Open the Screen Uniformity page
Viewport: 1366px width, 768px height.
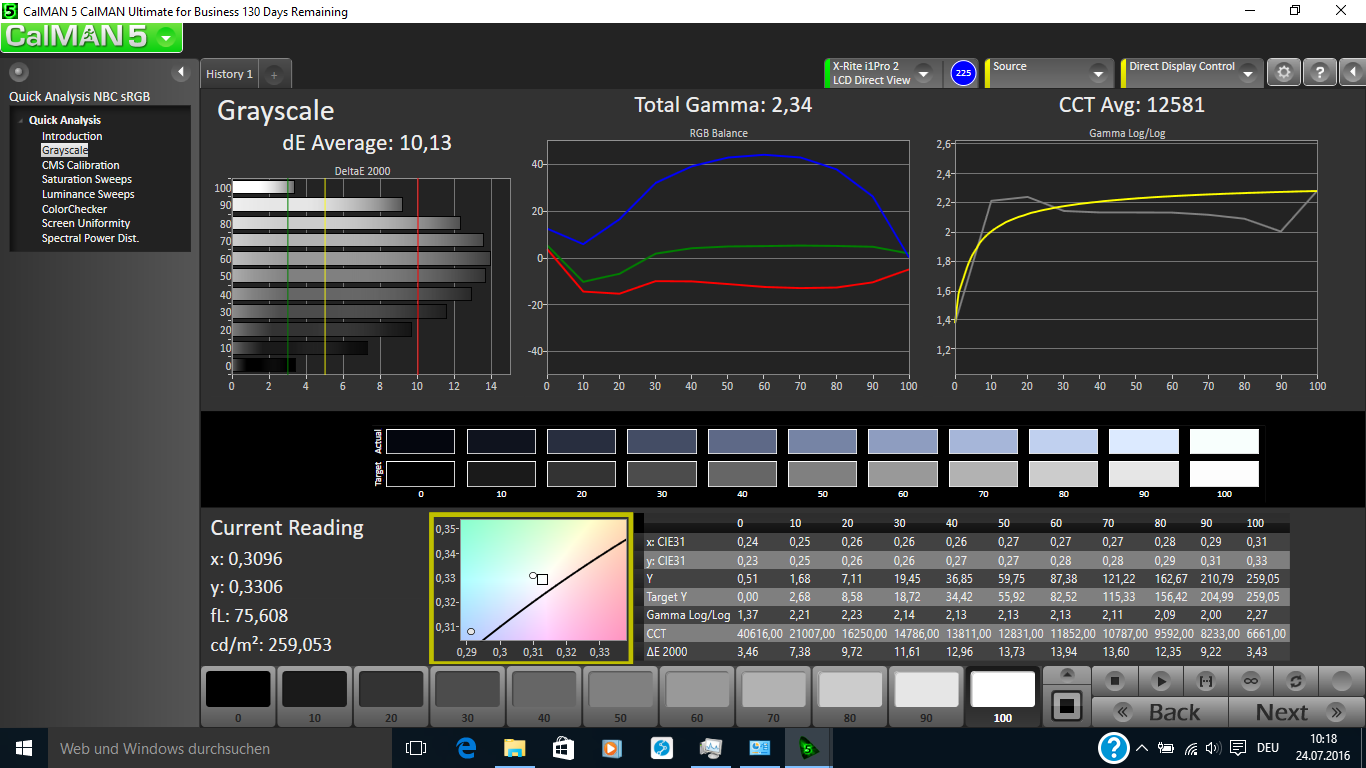click(86, 223)
